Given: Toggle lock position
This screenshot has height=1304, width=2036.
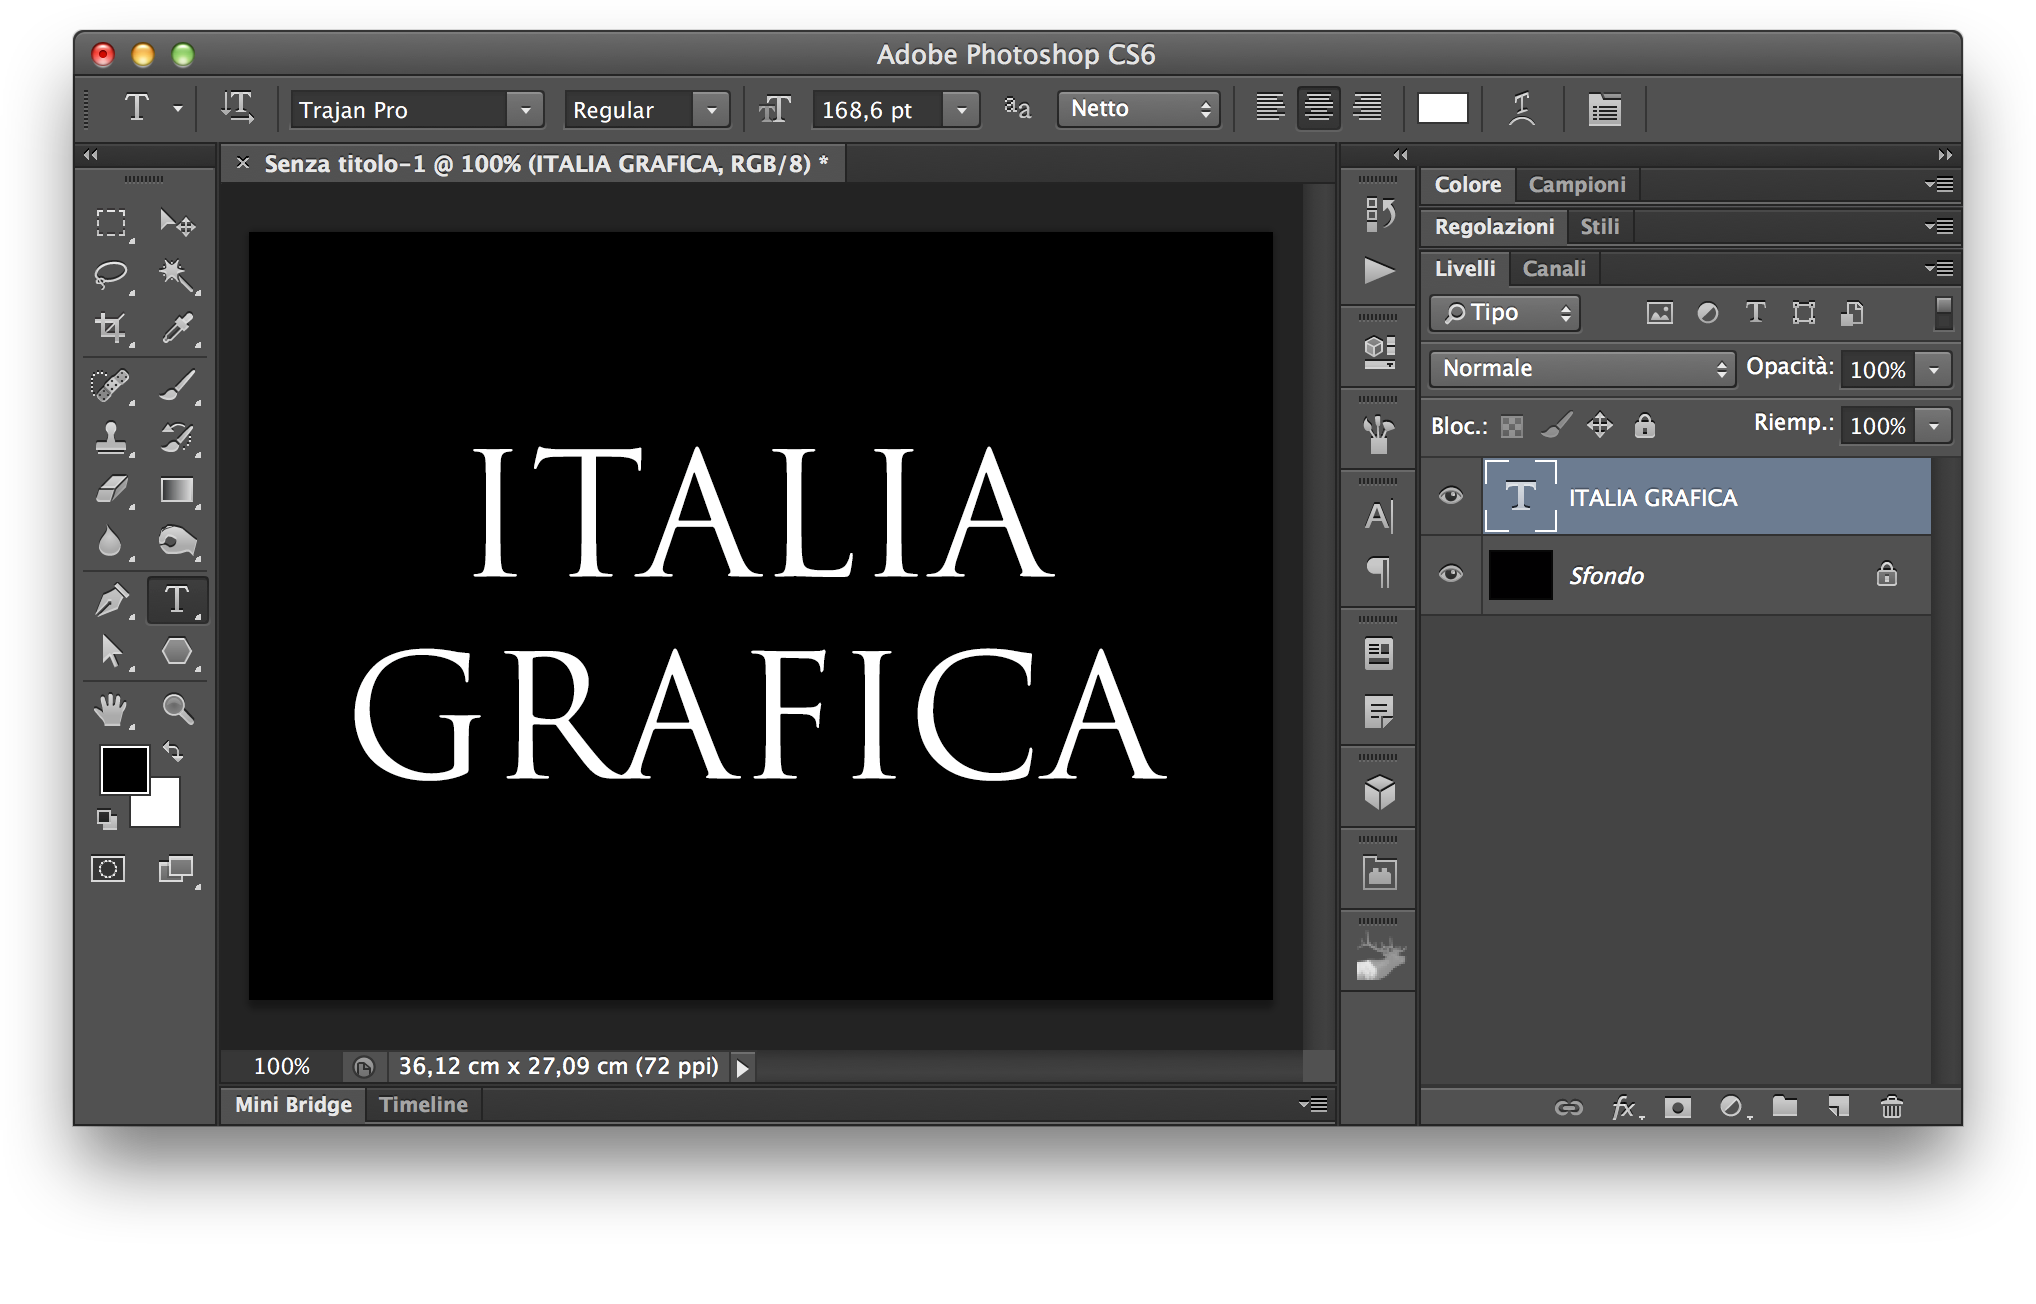Looking at the screenshot, I should [1600, 426].
